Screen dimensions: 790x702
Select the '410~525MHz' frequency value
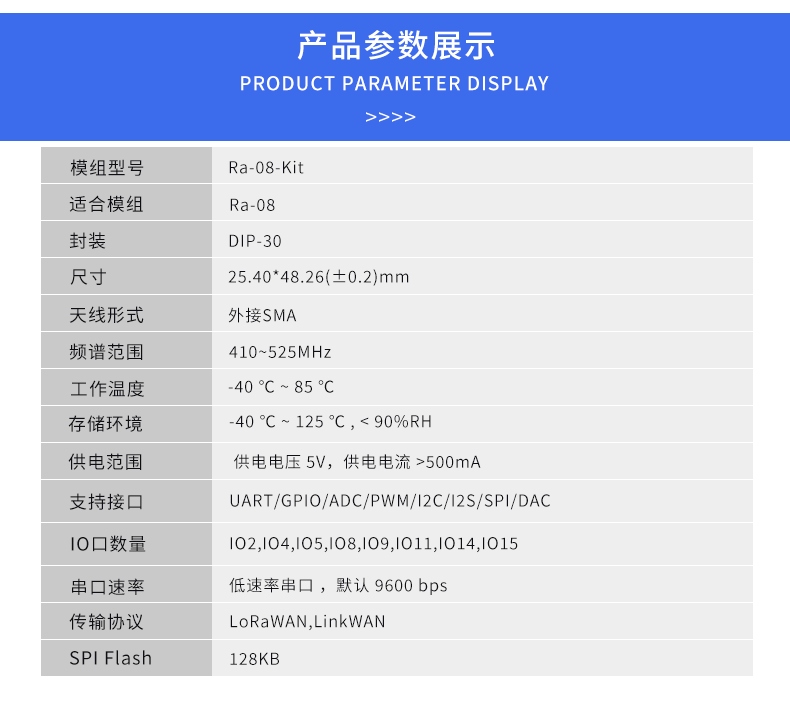[x=280, y=352]
